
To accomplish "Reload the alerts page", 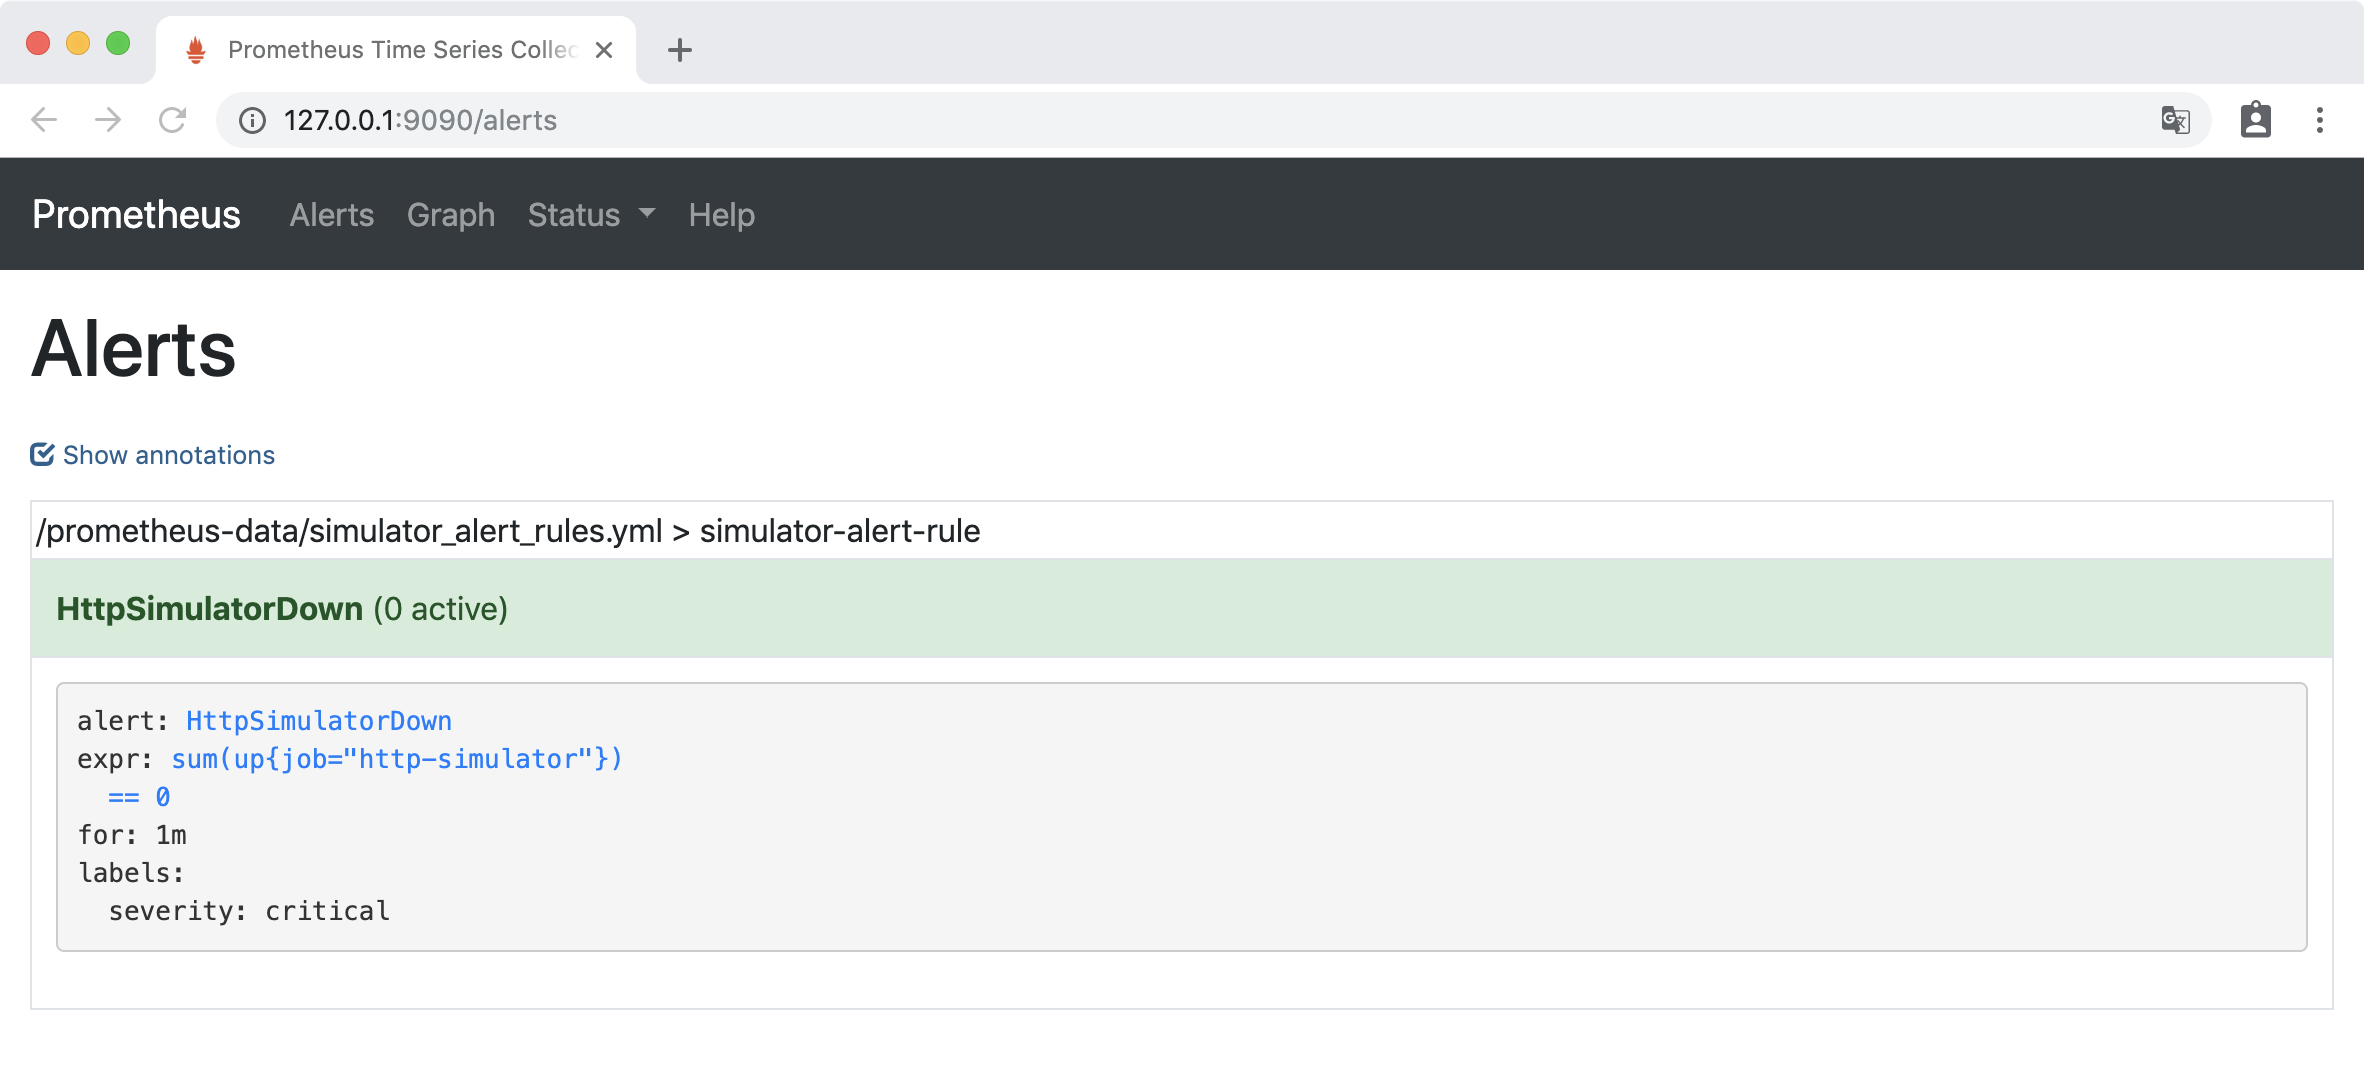I will coord(173,120).
